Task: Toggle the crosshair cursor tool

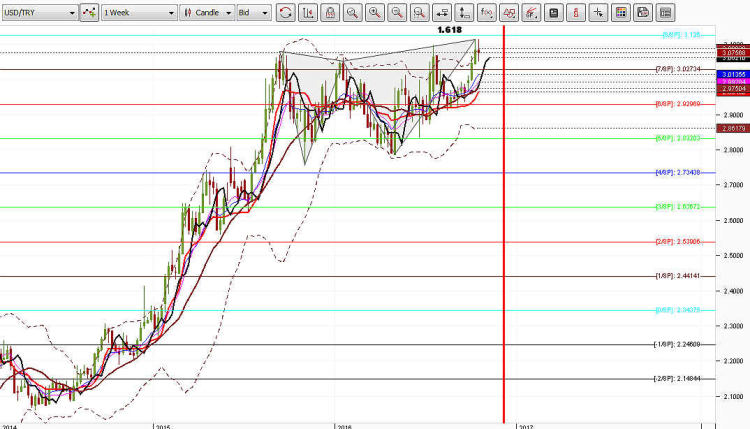Action: point(598,12)
